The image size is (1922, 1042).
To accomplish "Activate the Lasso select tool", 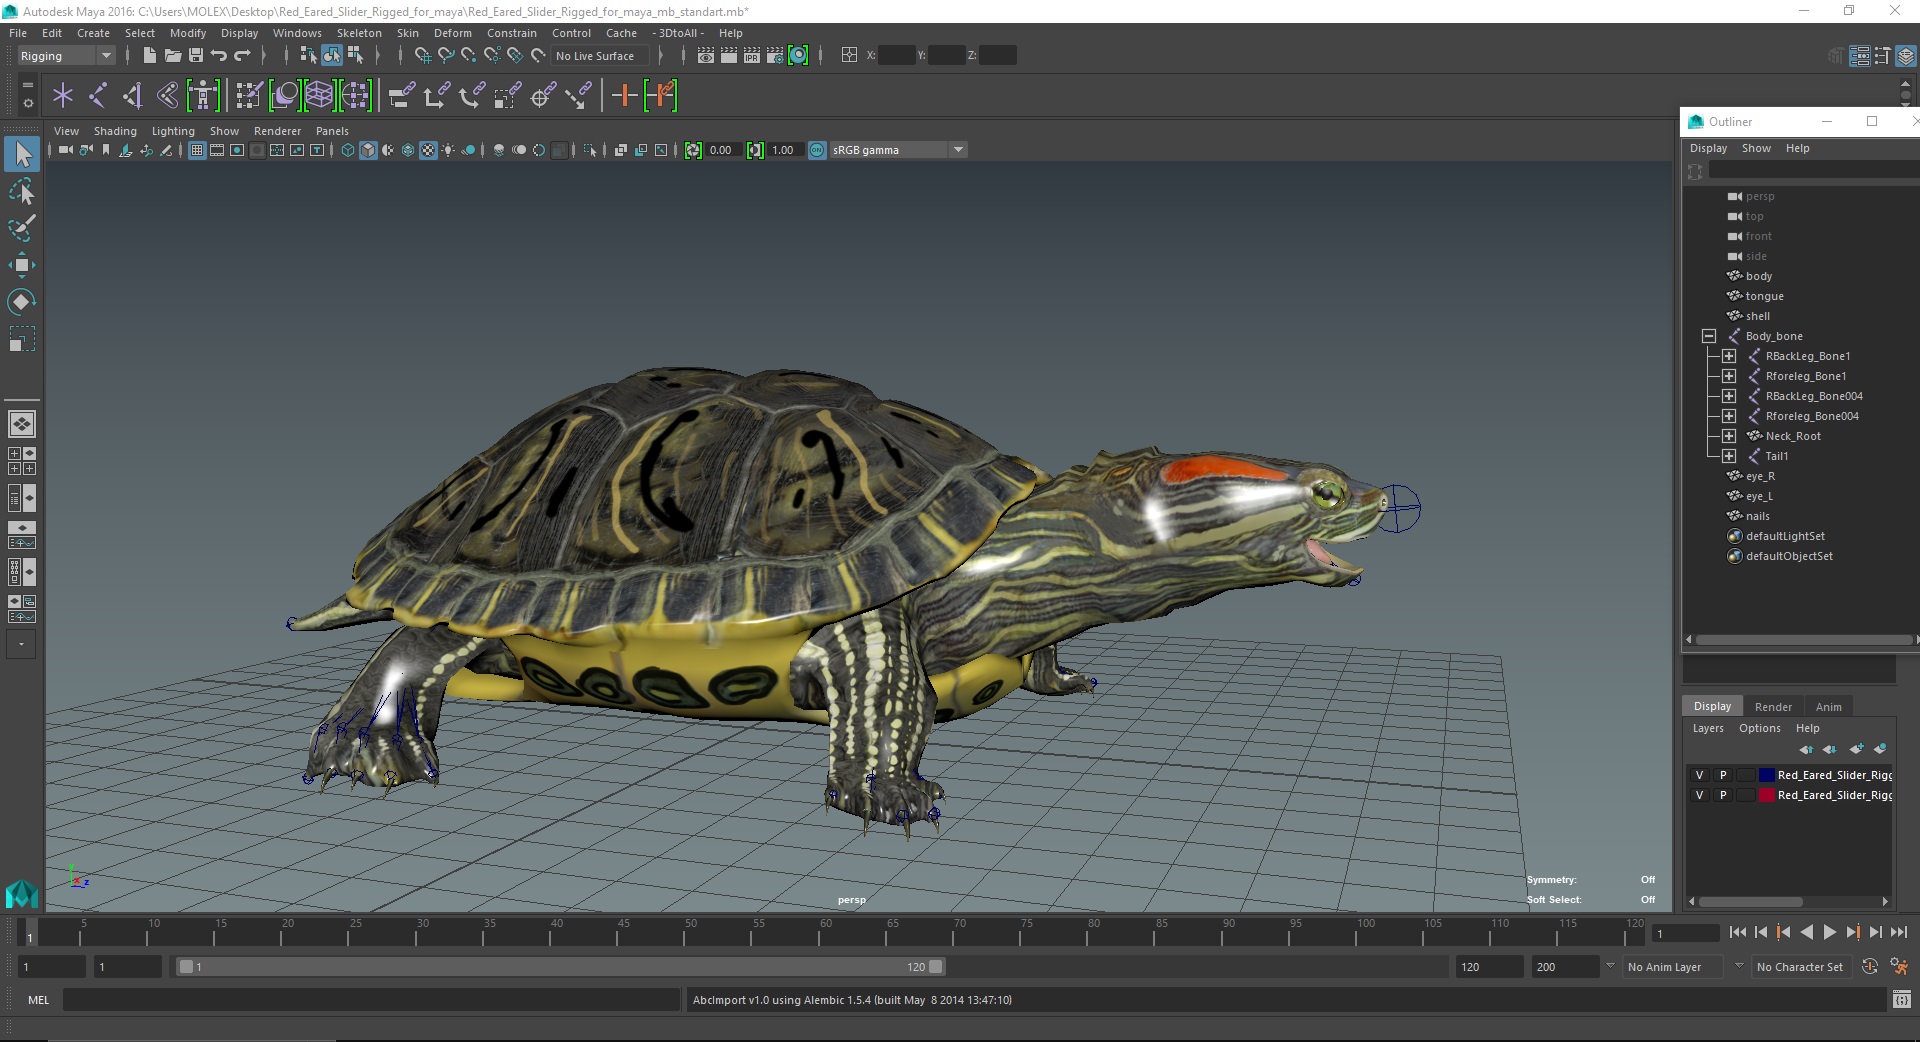I will pyautogui.click(x=21, y=191).
